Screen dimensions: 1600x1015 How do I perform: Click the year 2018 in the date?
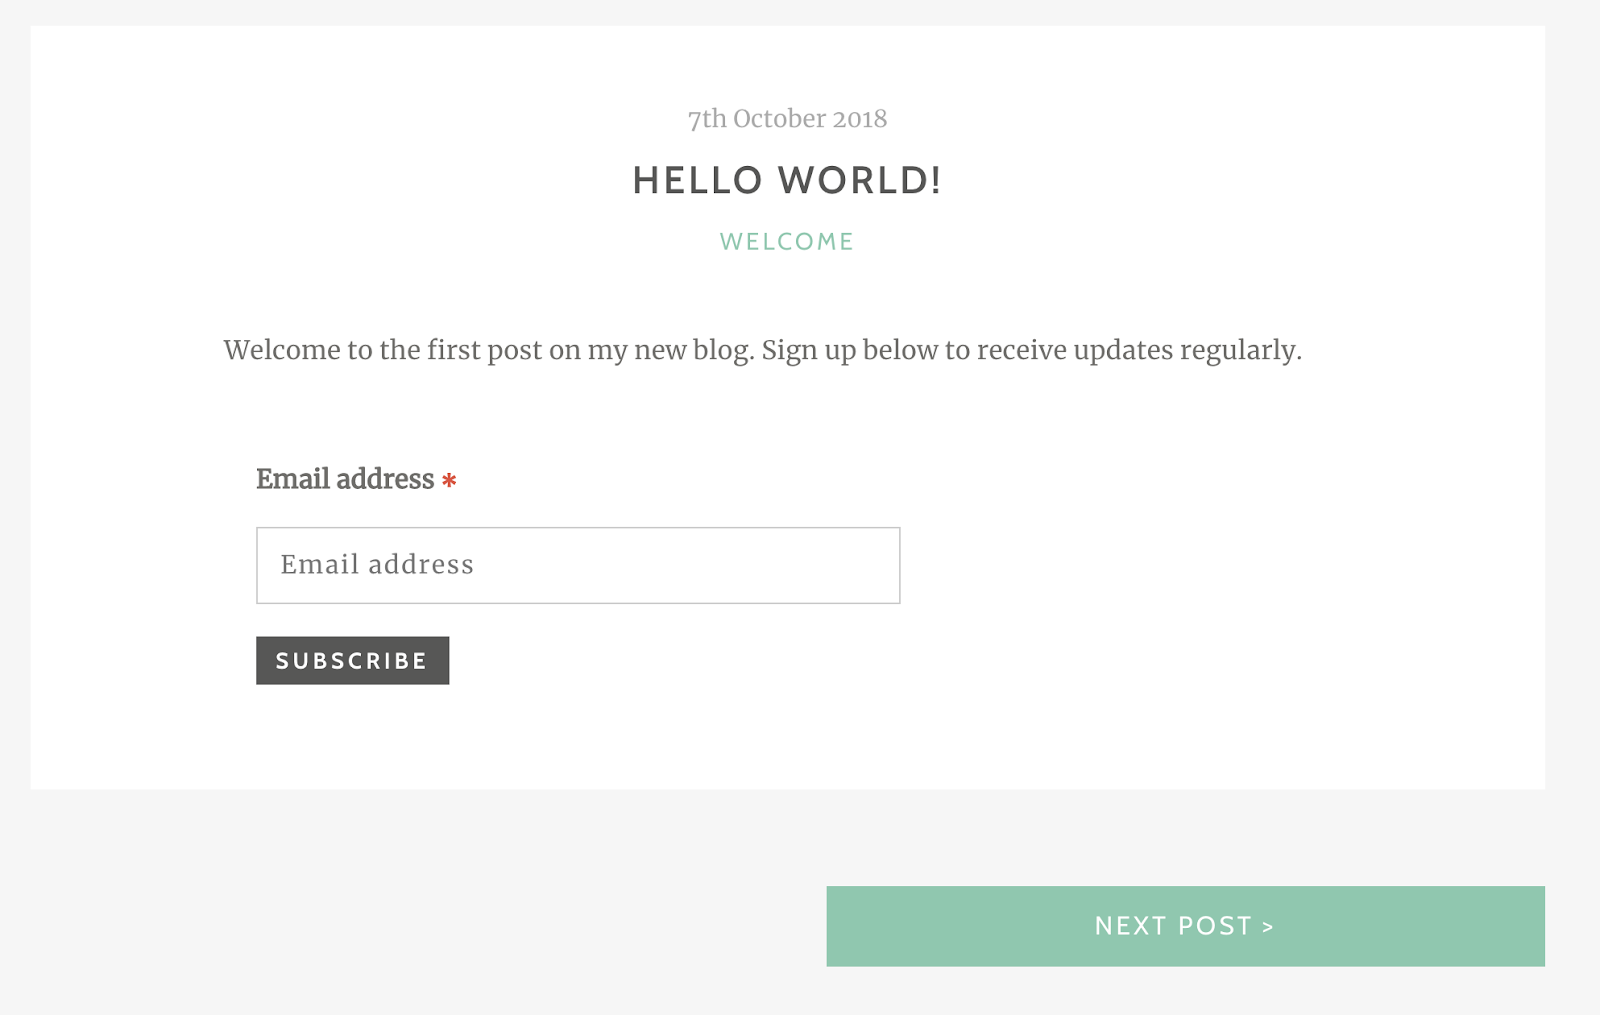860,119
